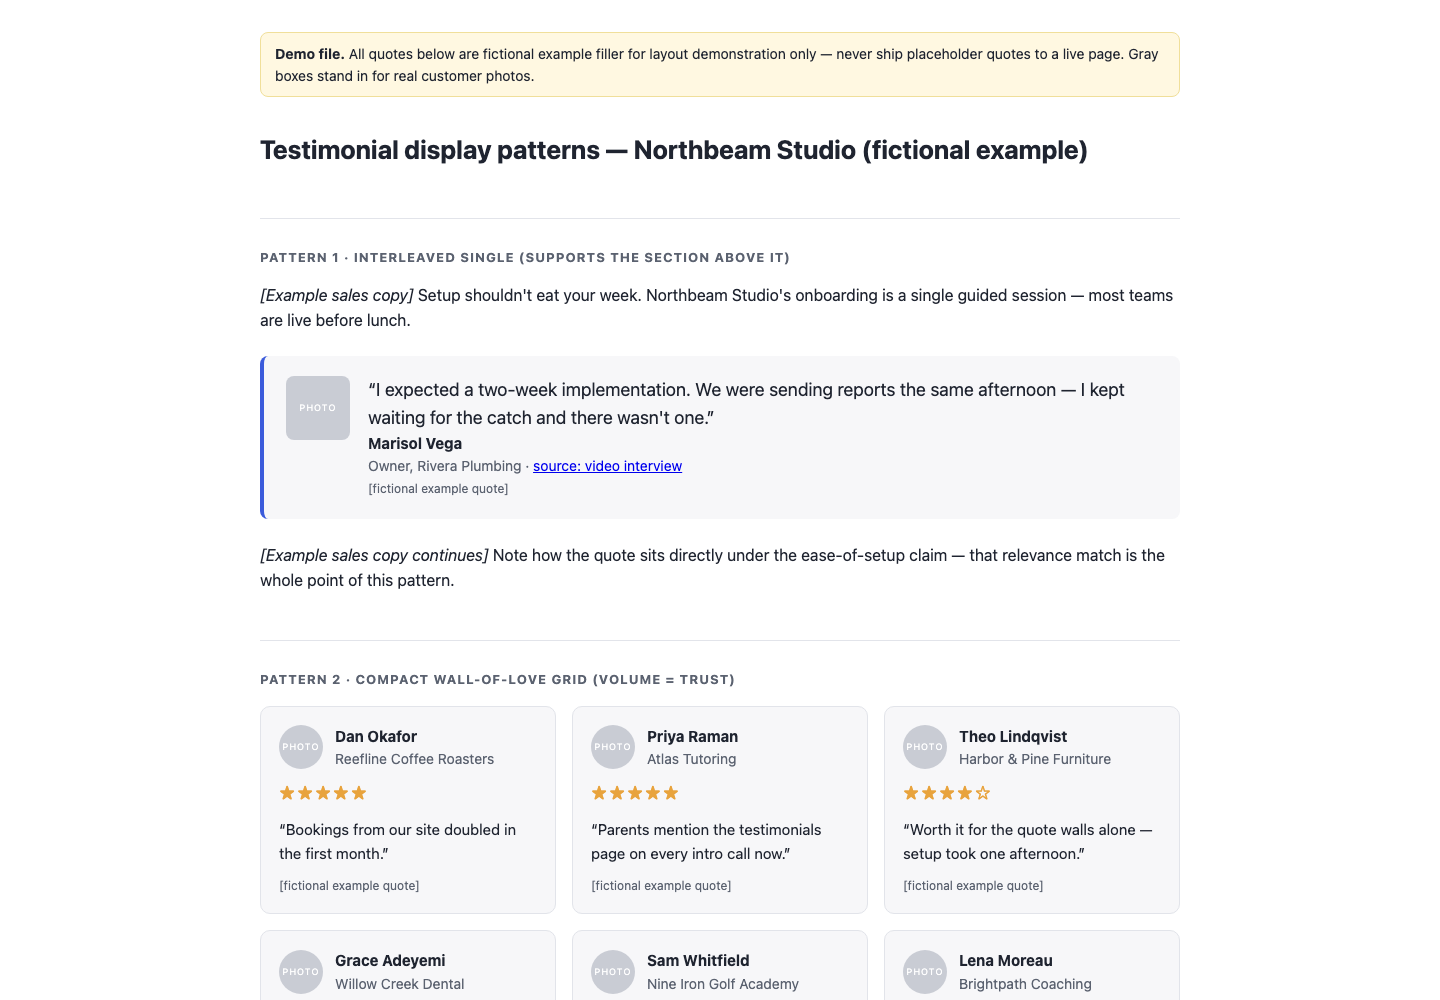Click the Bookings doubled quote text
Image resolution: width=1440 pixels, height=1000 pixels.
tap(398, 842)
